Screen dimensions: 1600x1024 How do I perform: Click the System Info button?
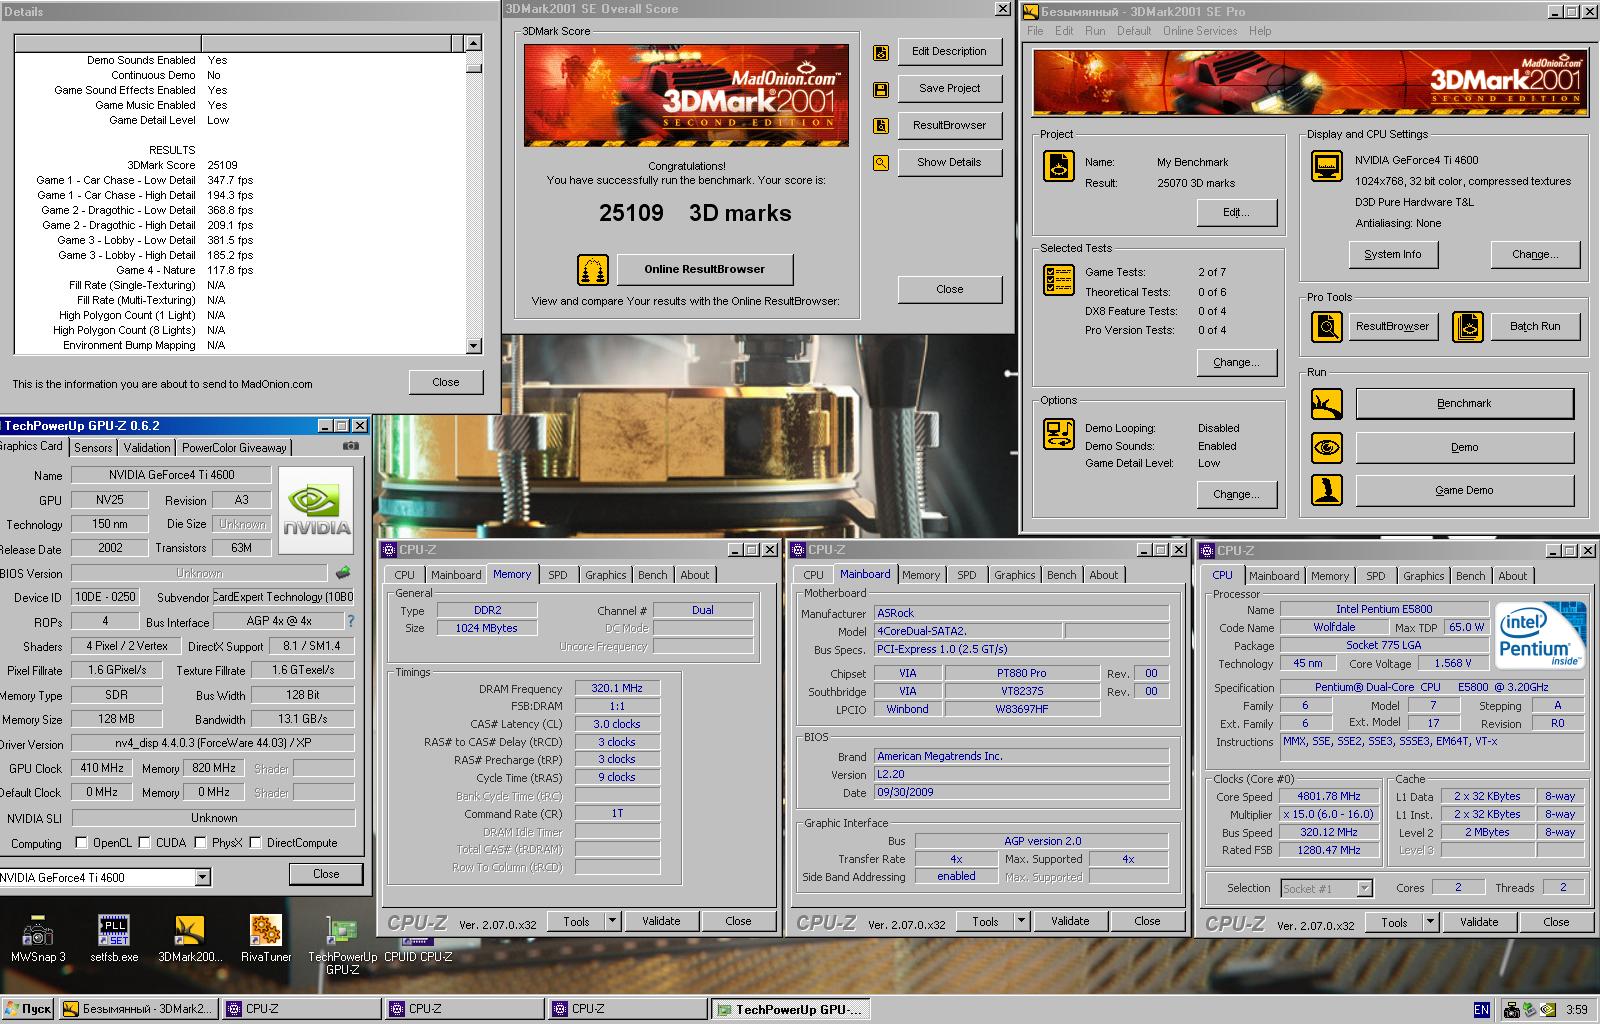click(x=1392, y=254)
